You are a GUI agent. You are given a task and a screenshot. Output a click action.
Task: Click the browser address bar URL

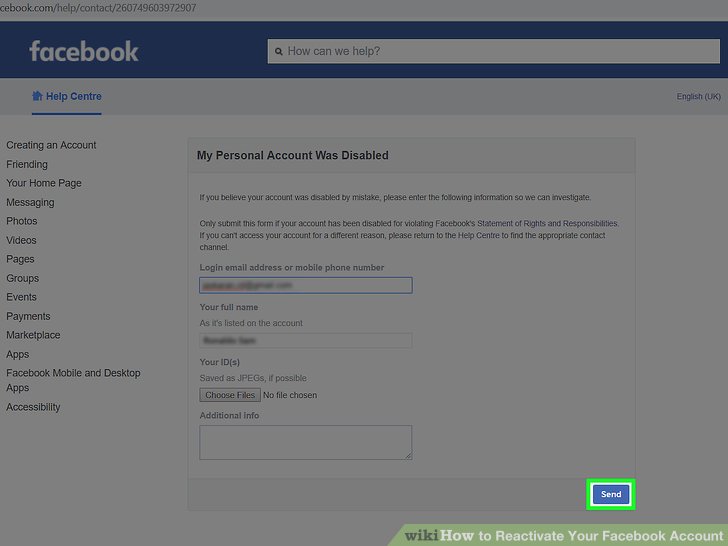[98, 8]
